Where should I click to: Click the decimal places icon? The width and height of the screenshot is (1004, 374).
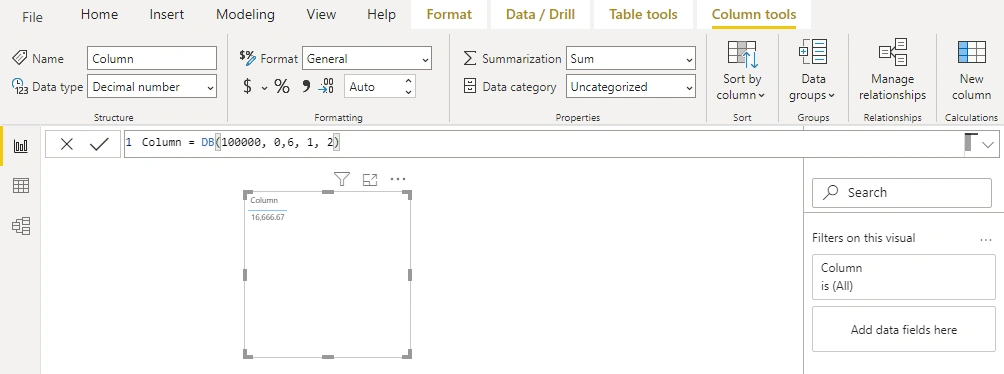(x=326, y=86)
